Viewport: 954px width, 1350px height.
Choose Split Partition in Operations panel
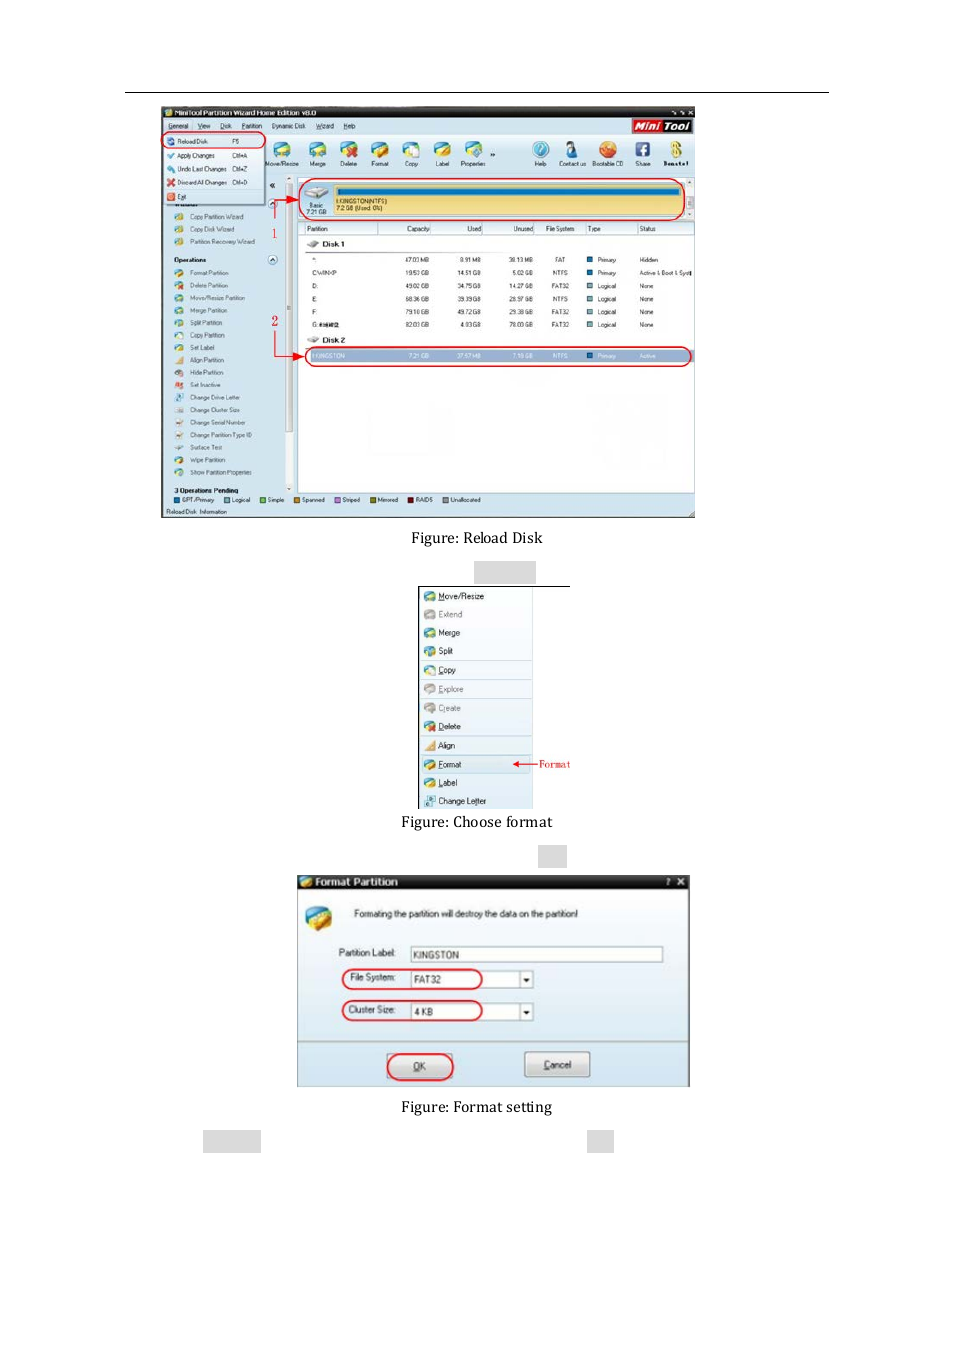[206, 323]
